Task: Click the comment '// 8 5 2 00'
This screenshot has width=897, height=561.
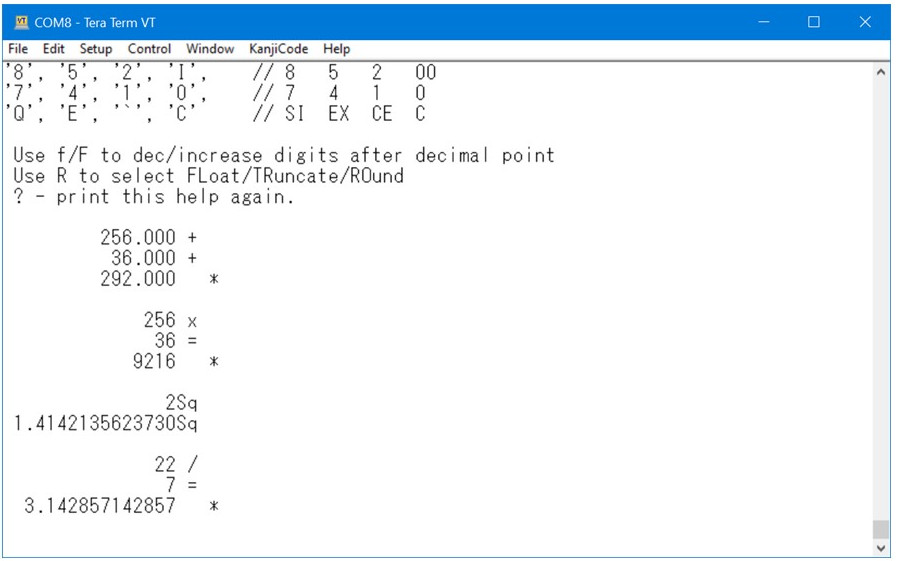Action: (344, 73)
